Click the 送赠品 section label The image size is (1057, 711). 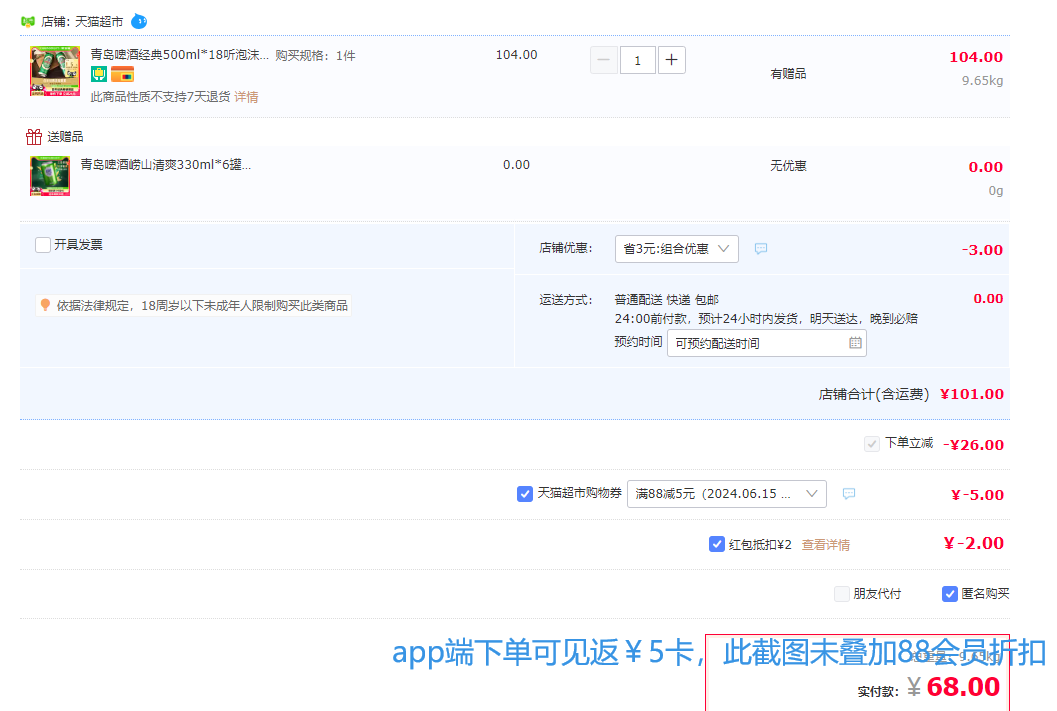coord(65,137)
